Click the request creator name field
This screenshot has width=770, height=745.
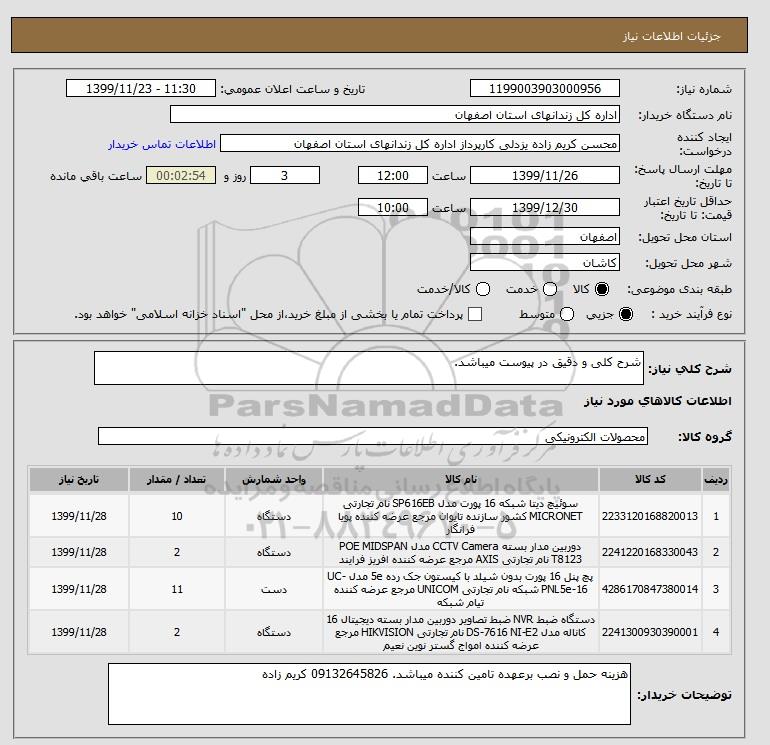click(420, 143)
